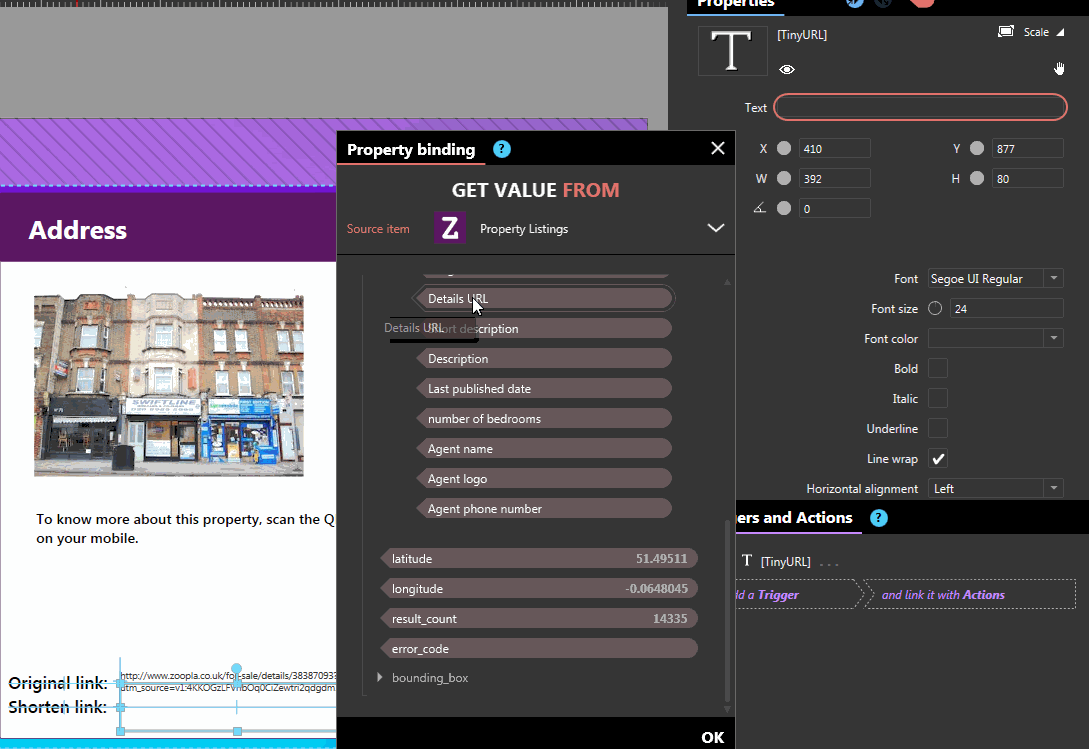Click the height field 80
This screenshot has width=1089, height=749.
coord(1027,179)
